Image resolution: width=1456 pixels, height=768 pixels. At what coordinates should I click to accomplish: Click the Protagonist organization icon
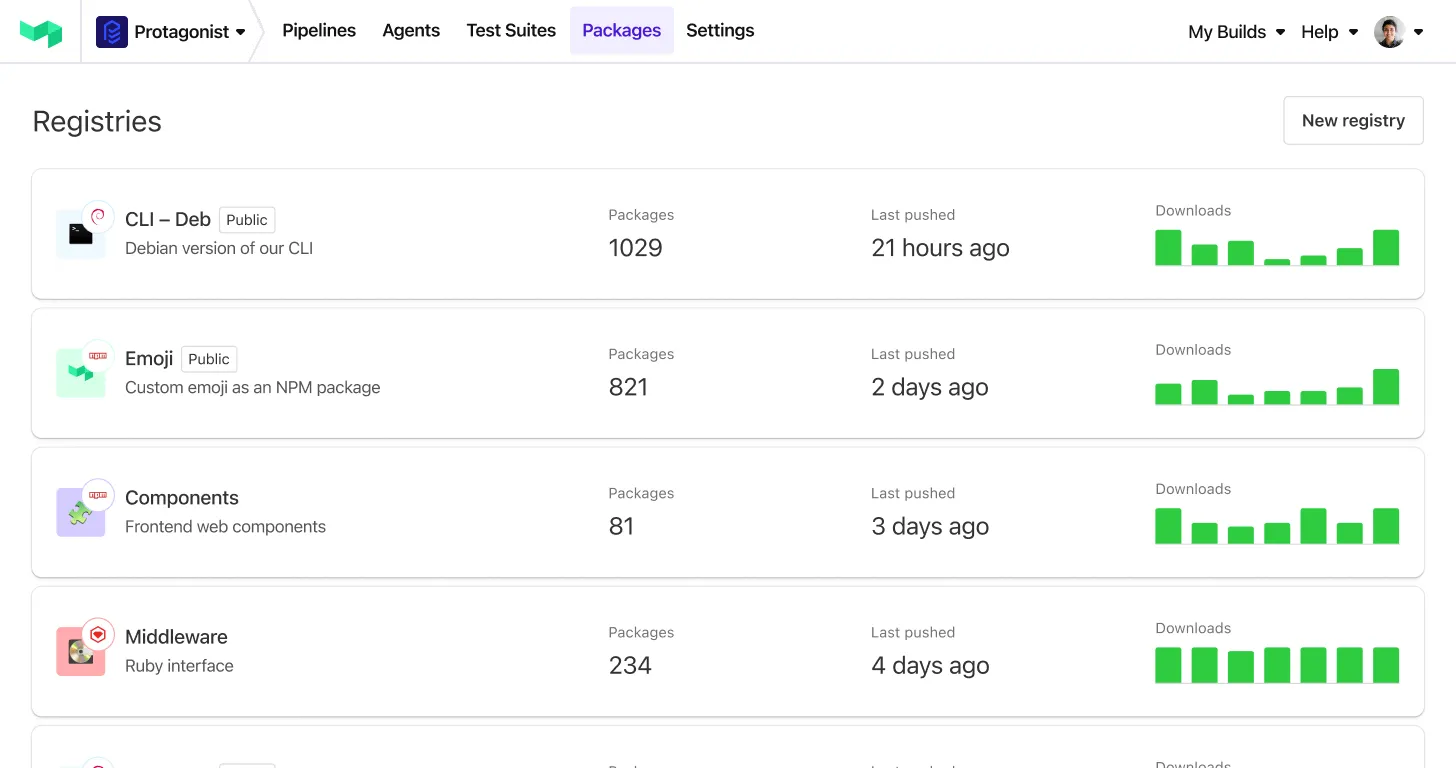click(112, 32)
